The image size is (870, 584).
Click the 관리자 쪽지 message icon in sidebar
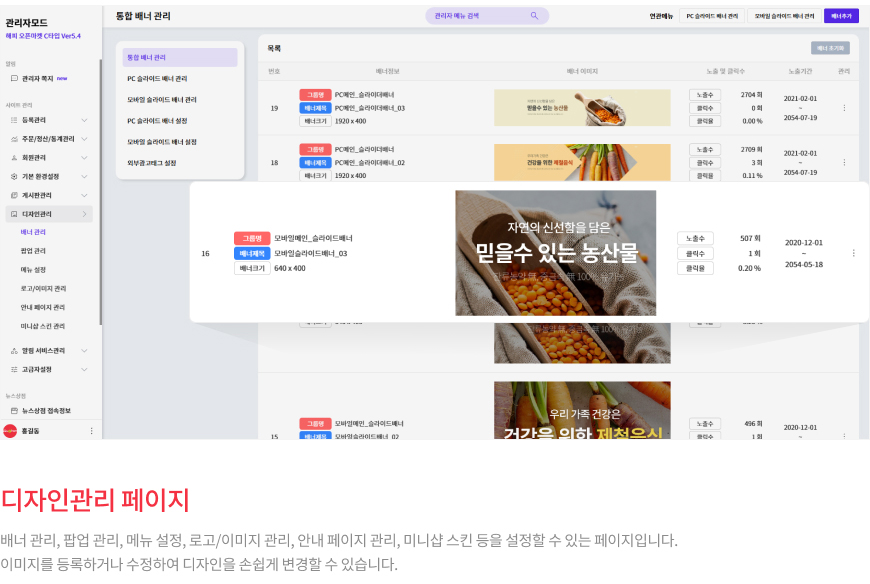click(x=14, y=79)
